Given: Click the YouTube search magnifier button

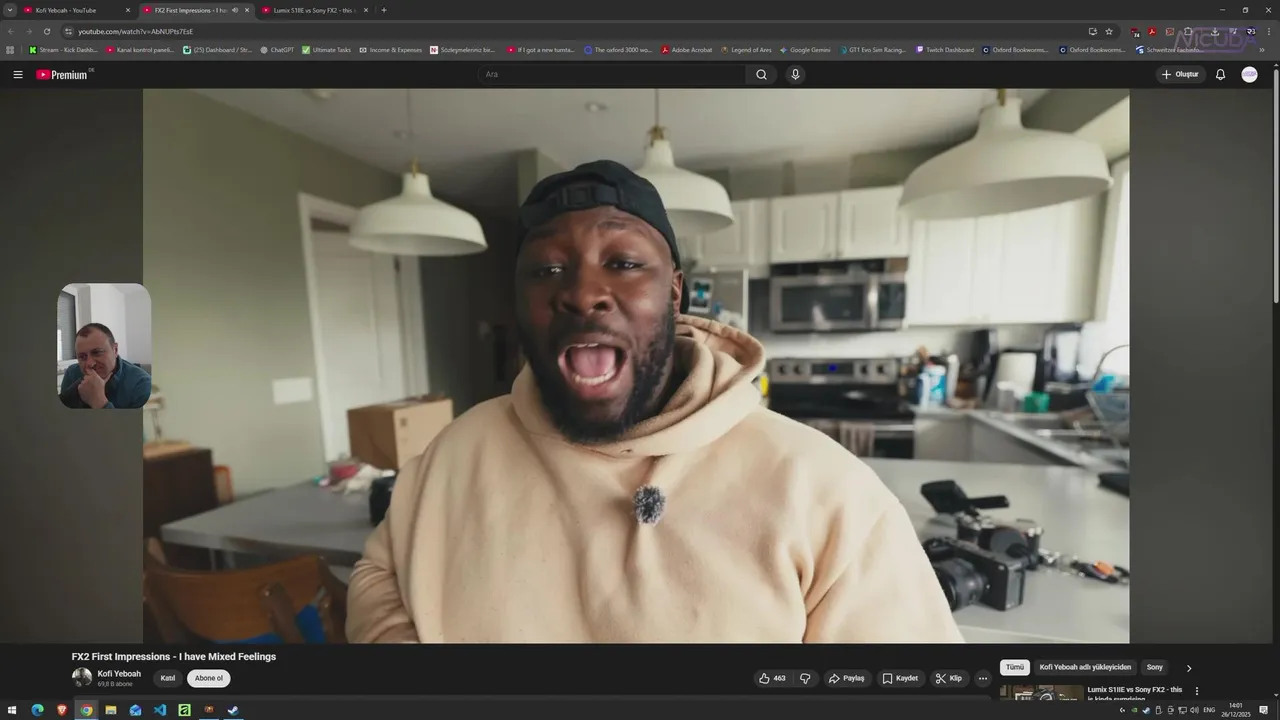Looking at the screenshot, I should (x=761, y=74).
